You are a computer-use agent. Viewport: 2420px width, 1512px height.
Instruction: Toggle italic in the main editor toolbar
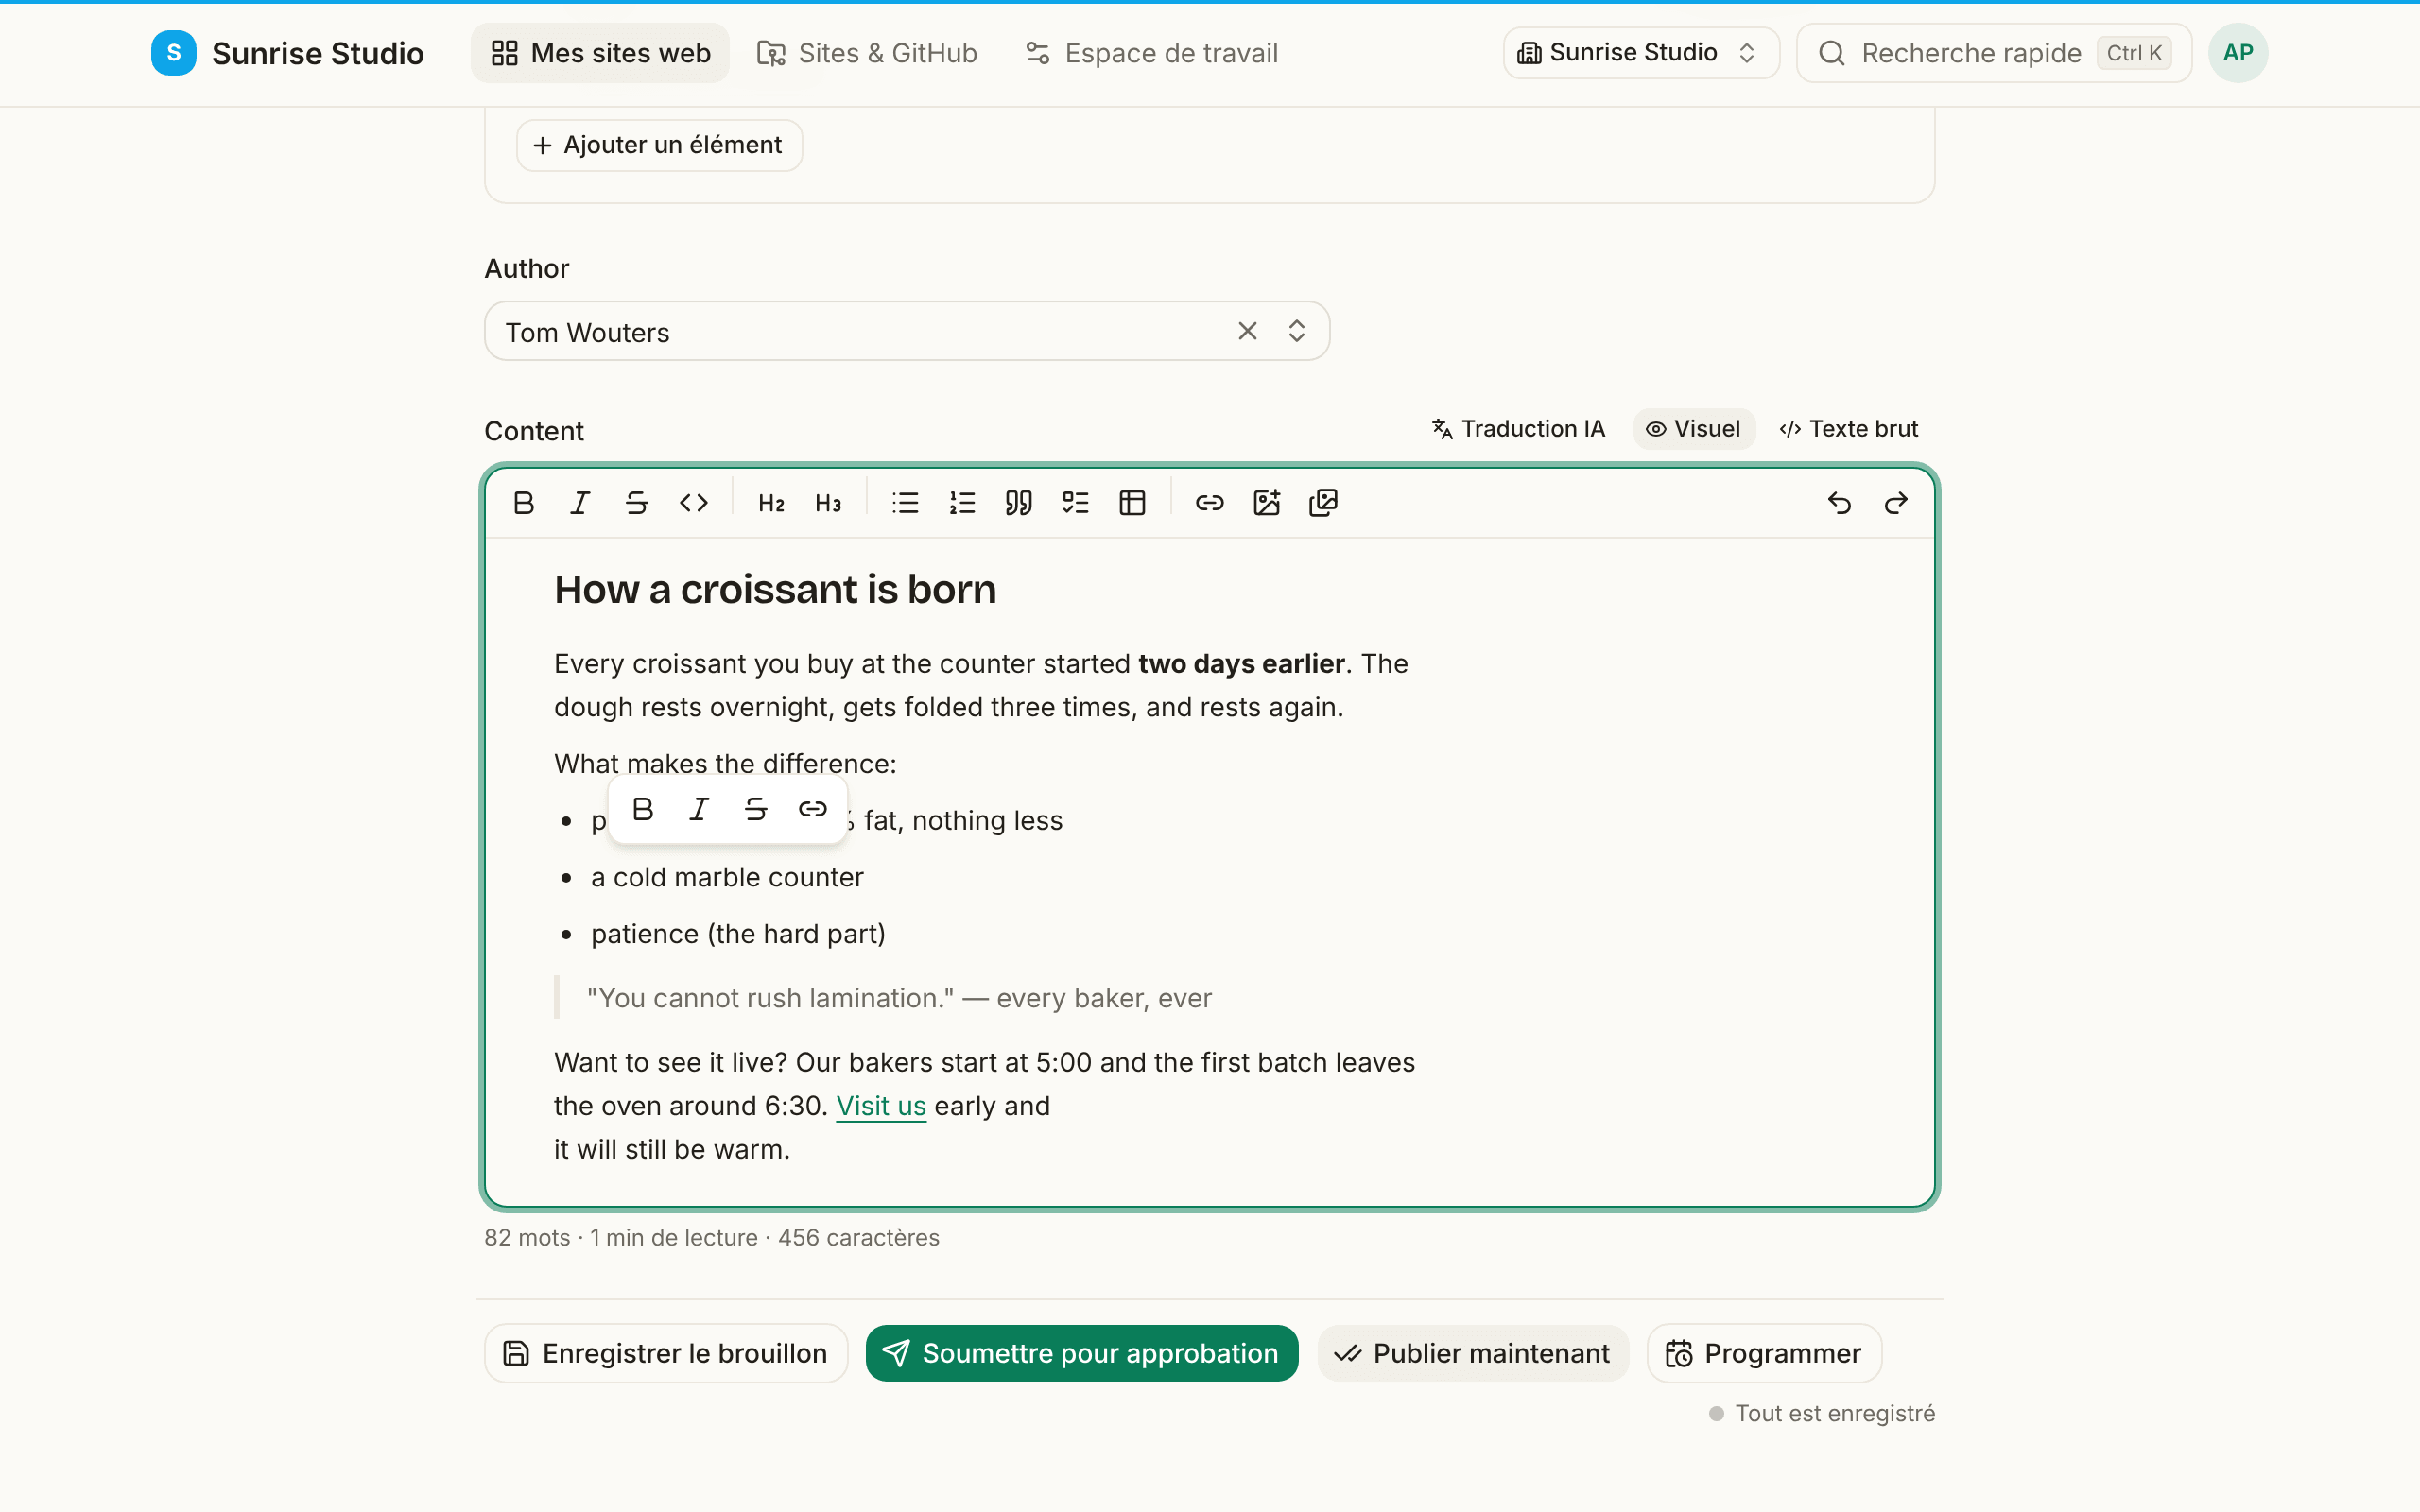click(580, 503)
